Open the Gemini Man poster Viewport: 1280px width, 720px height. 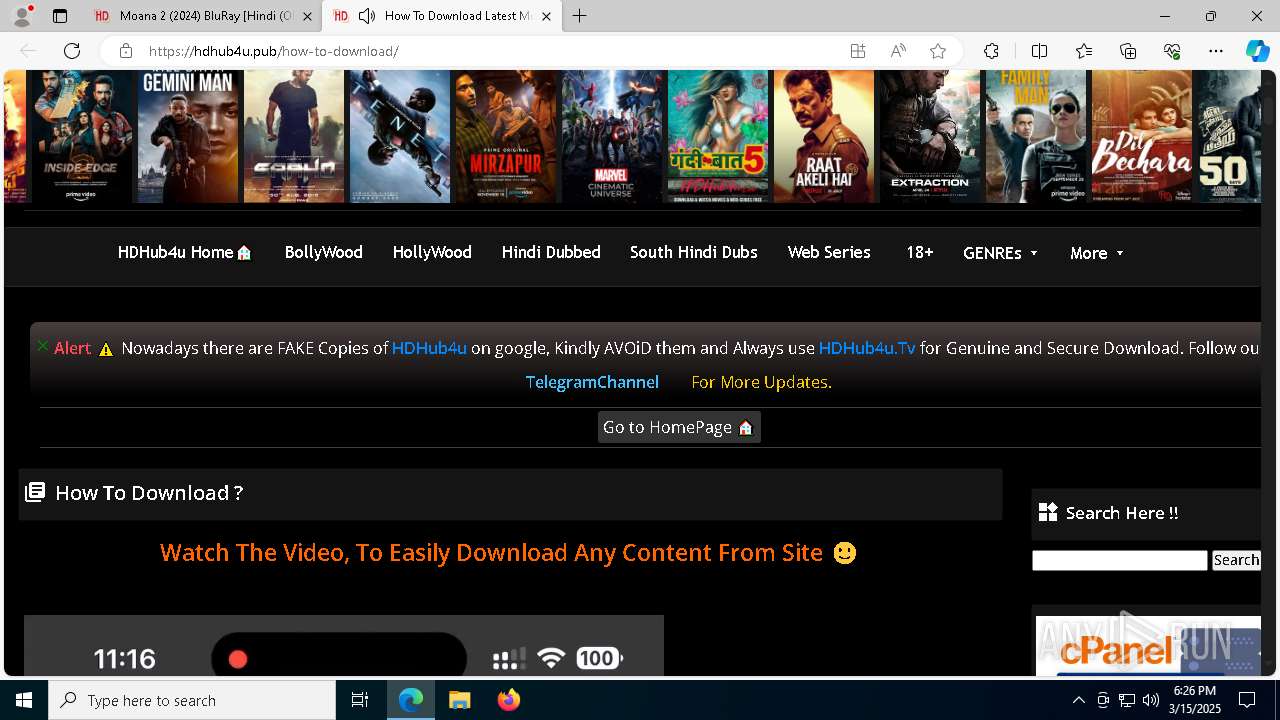tap(188, 136)
